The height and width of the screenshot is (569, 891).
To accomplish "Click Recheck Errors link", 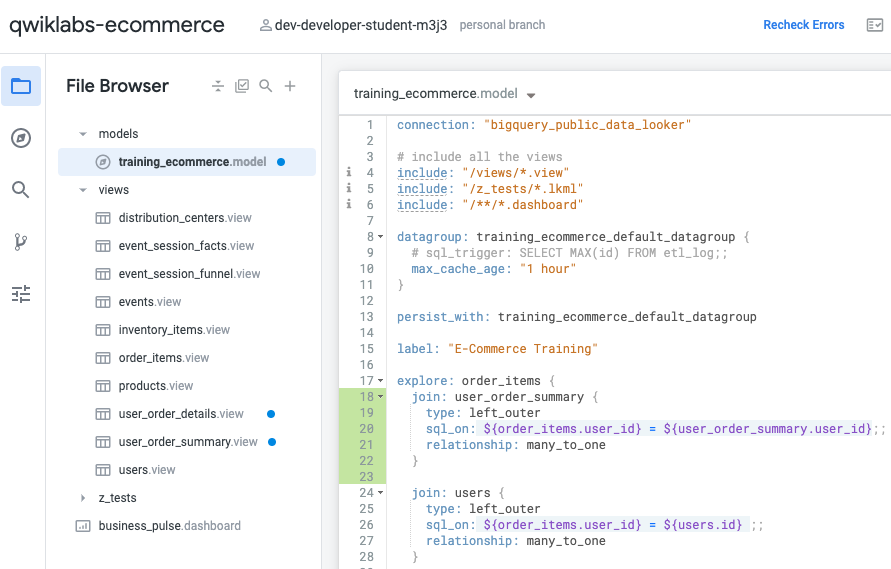I will 803,25.
